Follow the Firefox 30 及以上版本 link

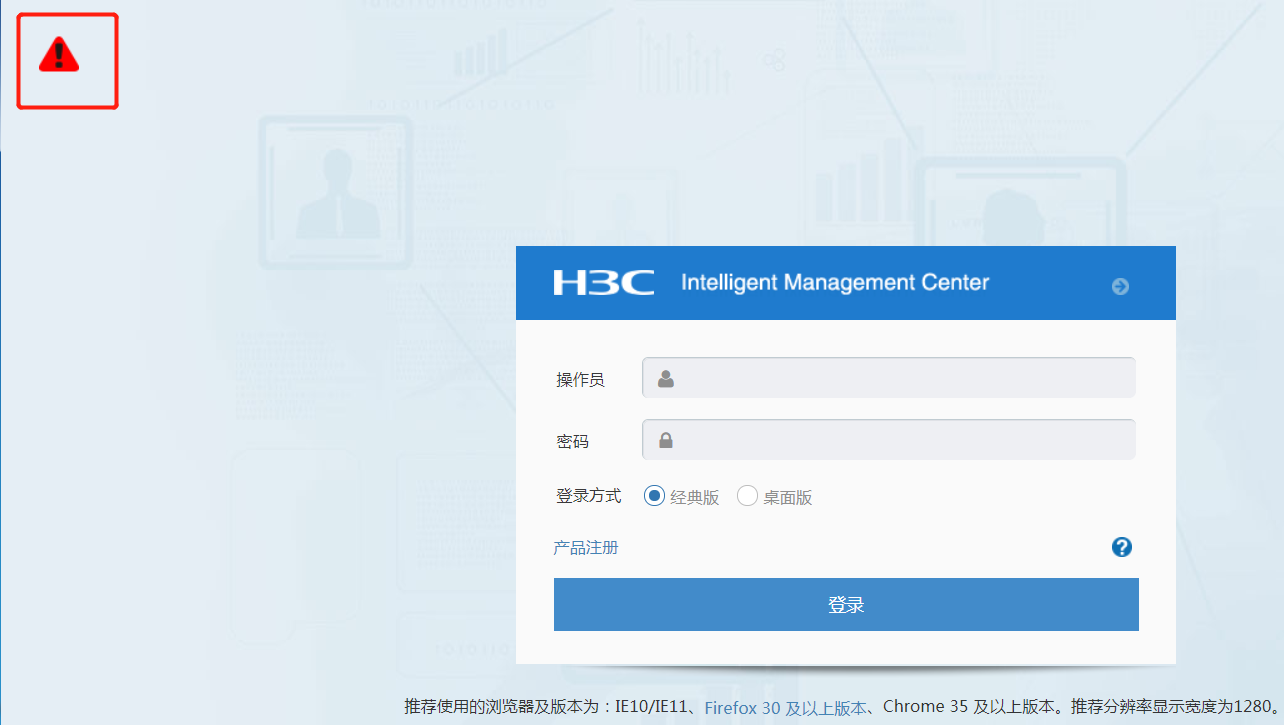(785, 708)
